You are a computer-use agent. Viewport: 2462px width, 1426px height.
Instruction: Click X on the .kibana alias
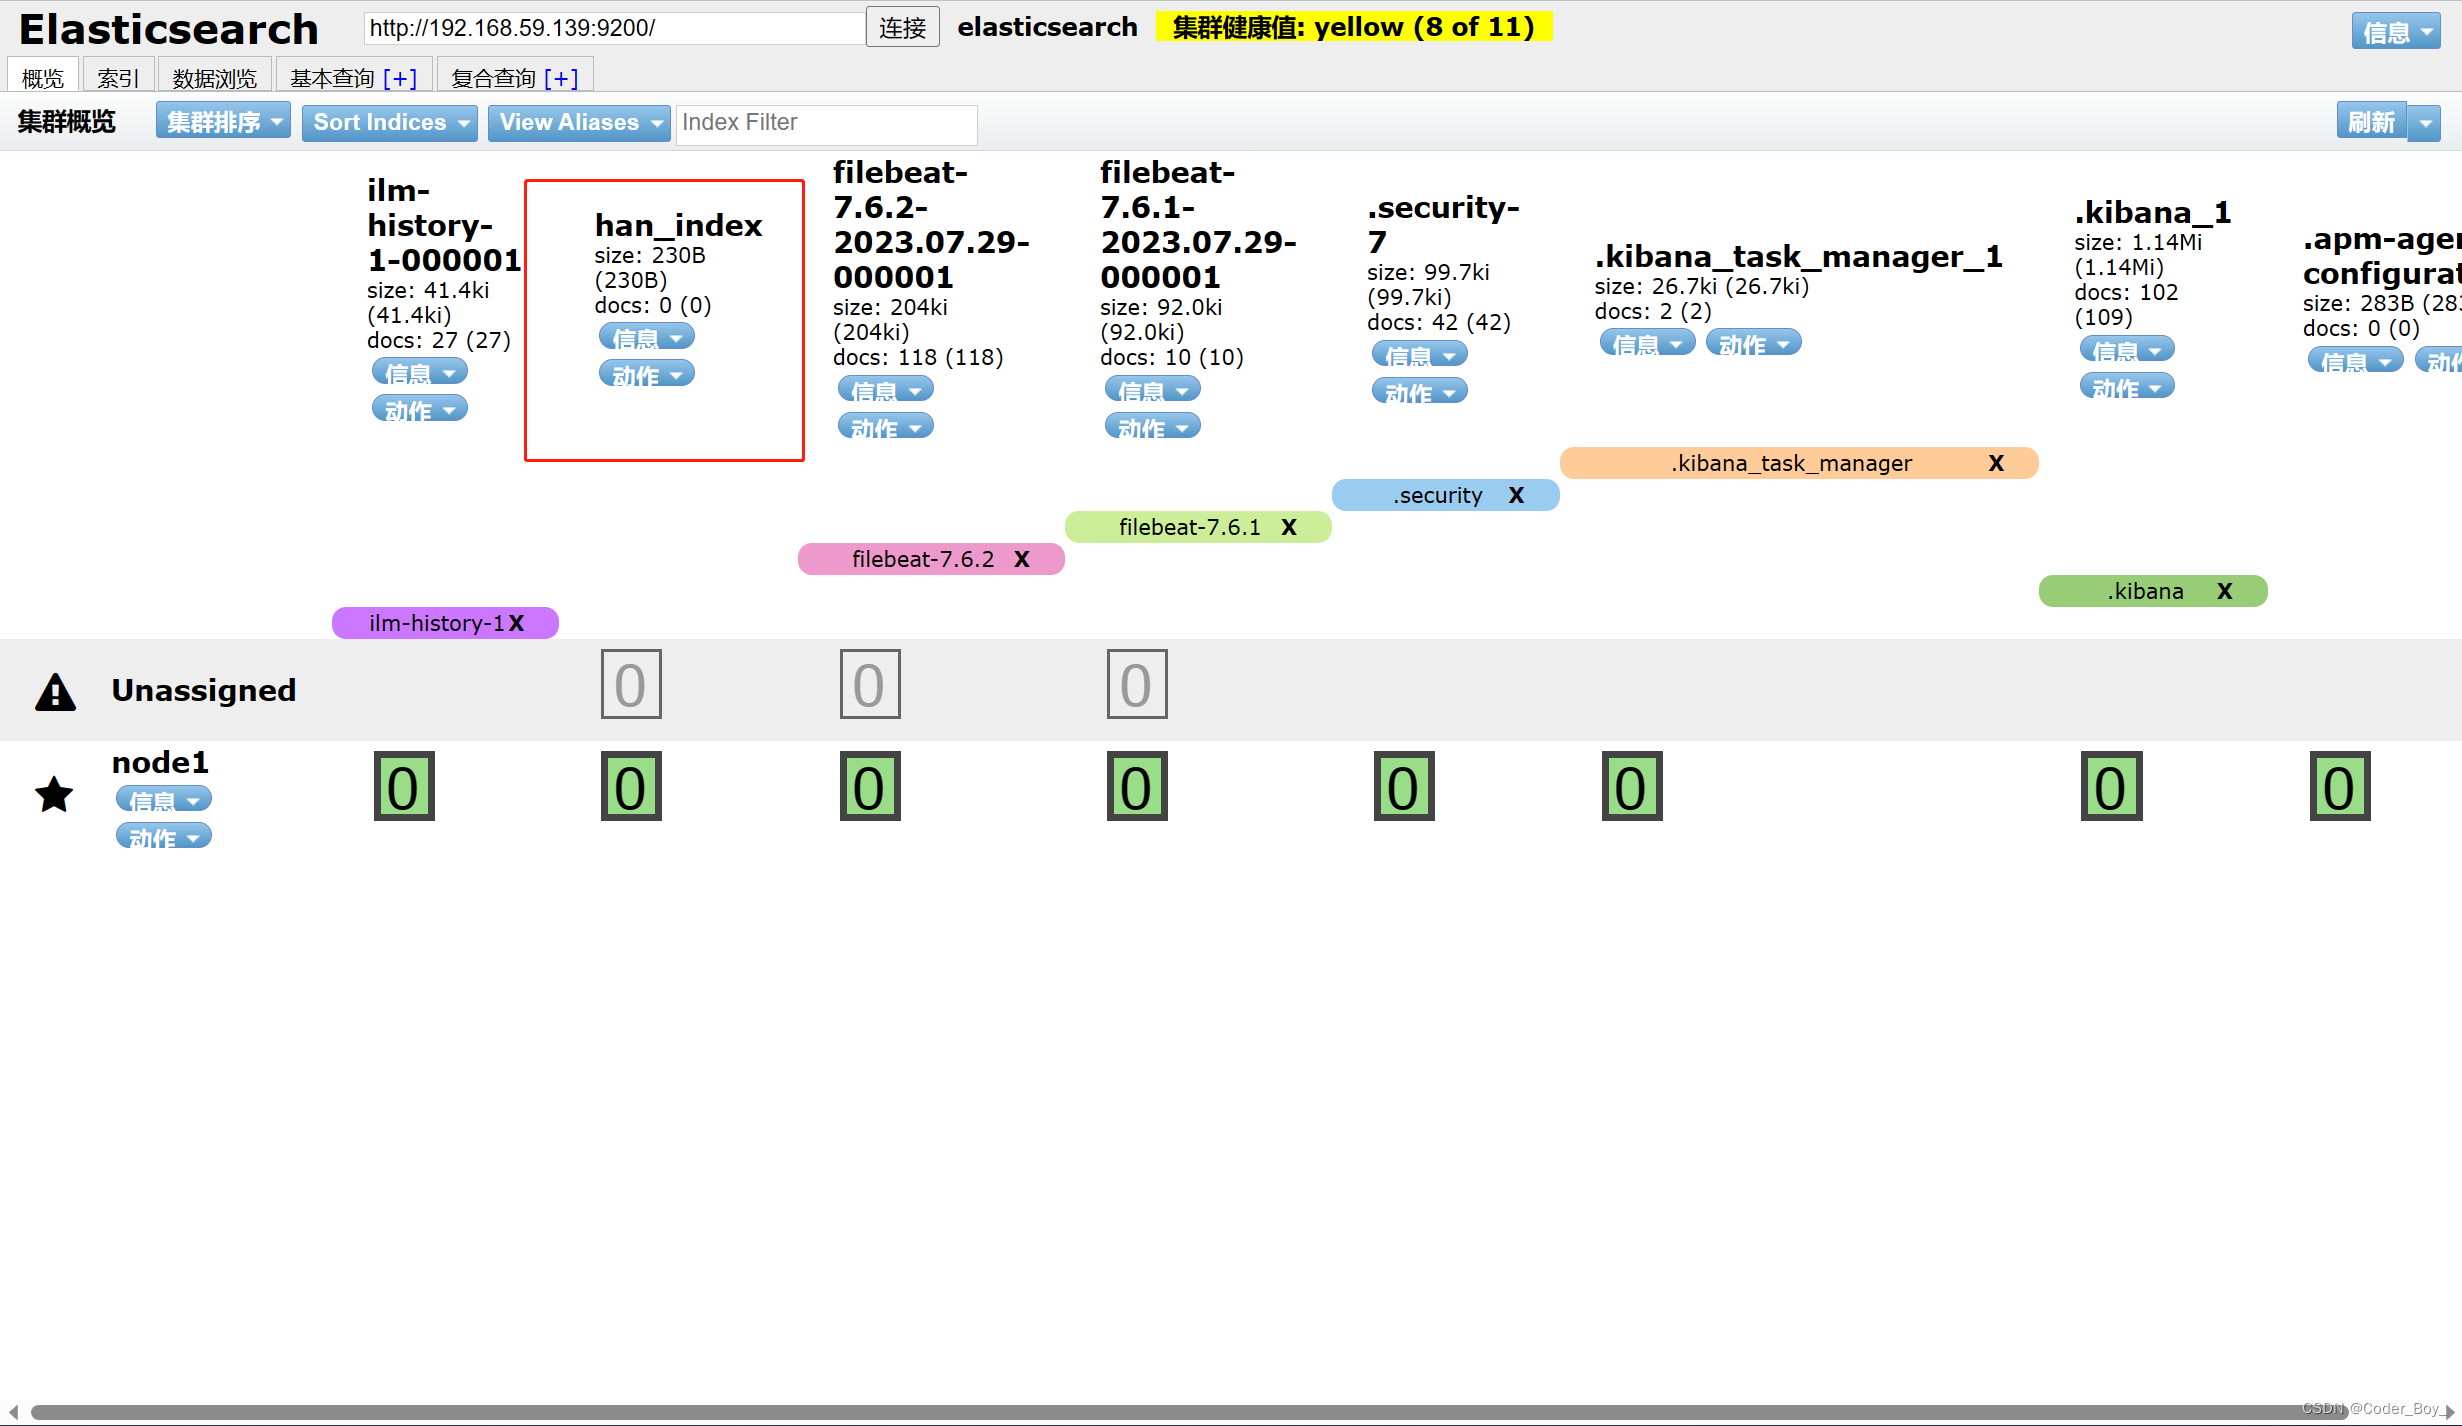click(x=2224, y=591)
